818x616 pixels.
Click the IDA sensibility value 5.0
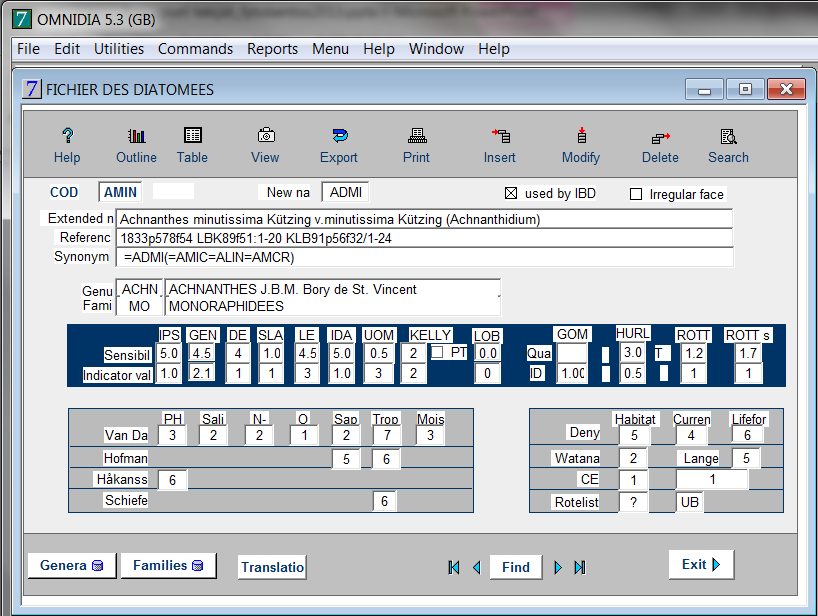tap(342, 353)
